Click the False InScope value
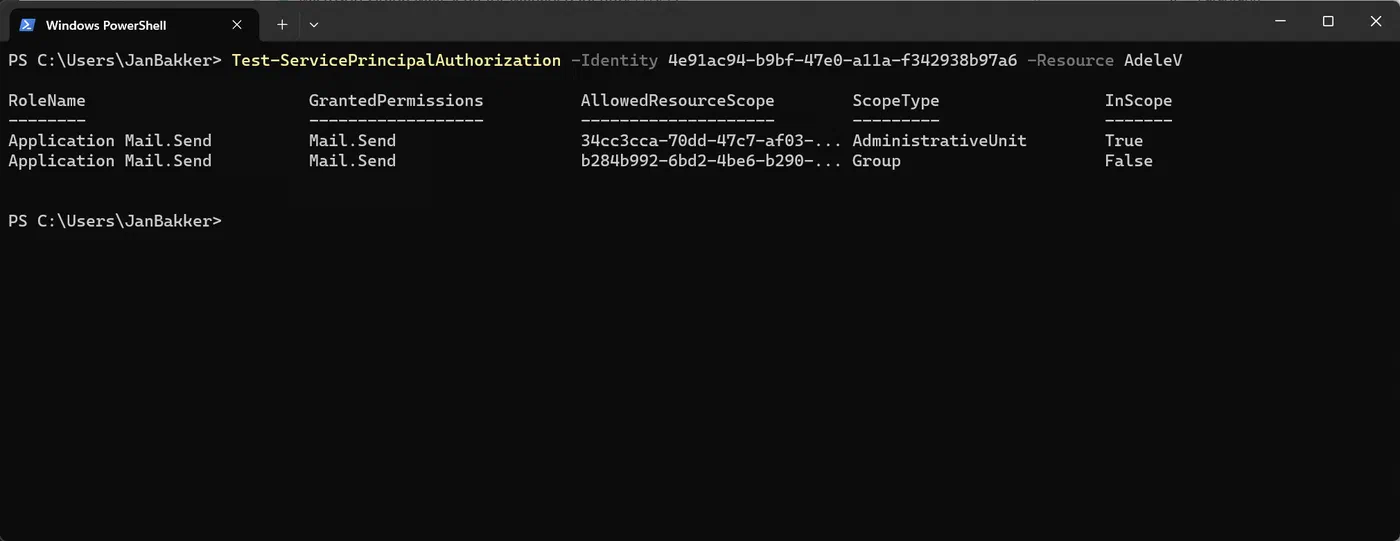Viewport: 1400px width, 541px height. 1128,161
